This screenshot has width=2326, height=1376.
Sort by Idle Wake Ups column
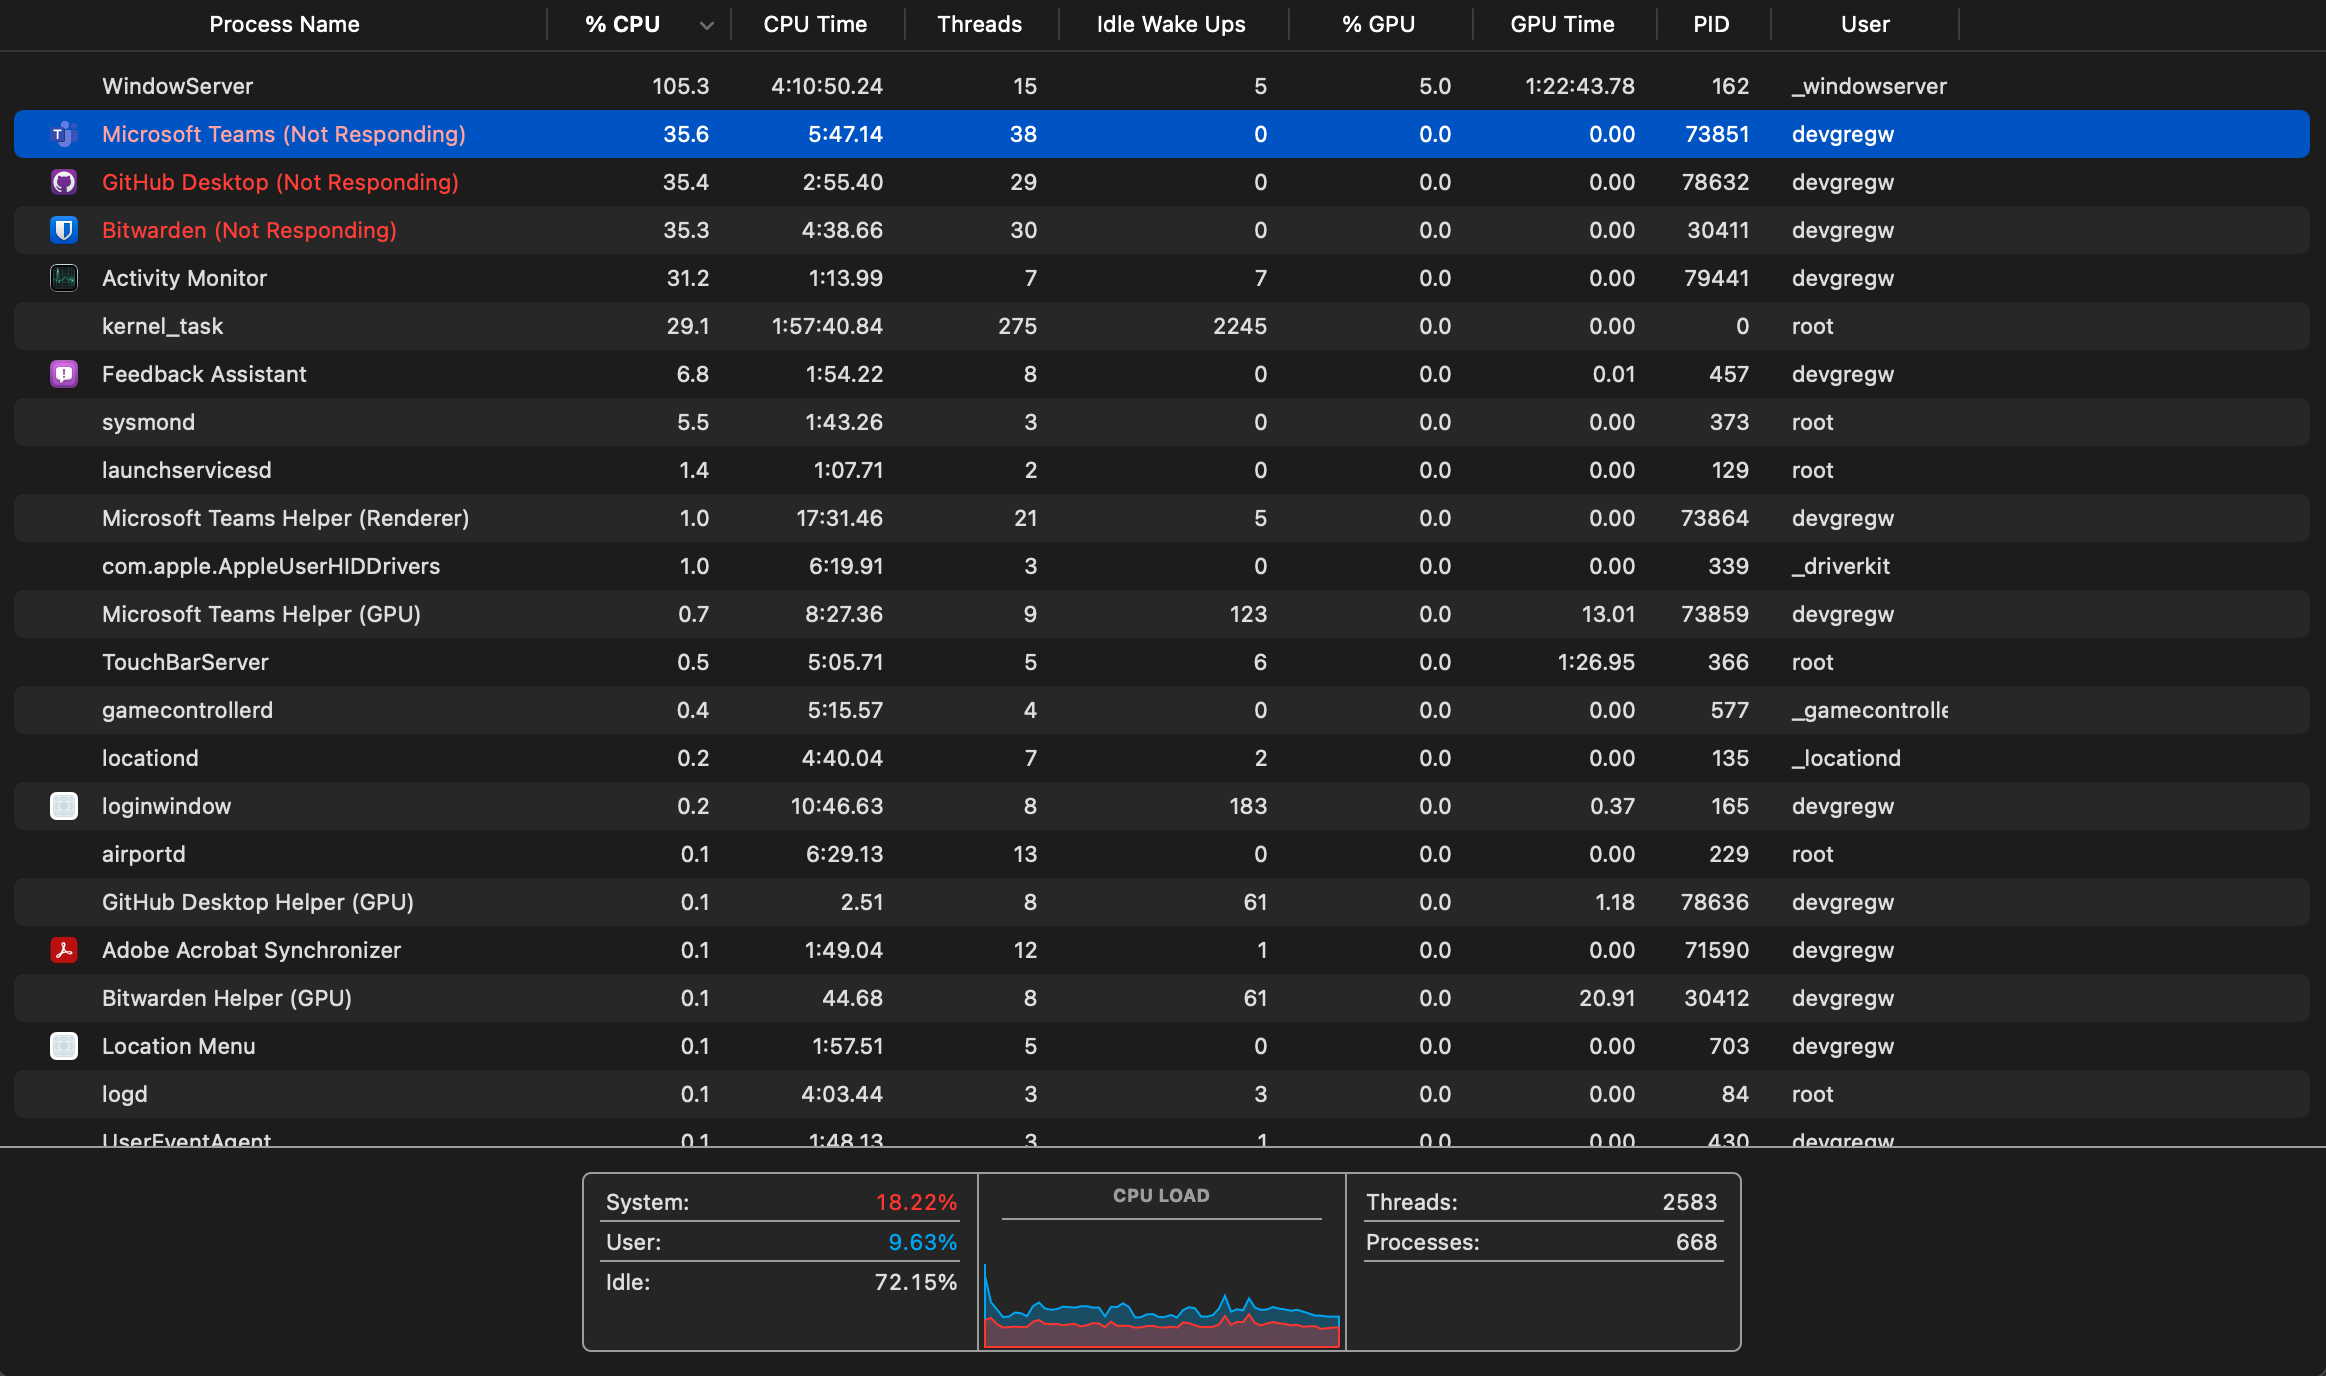[1171, 24]
